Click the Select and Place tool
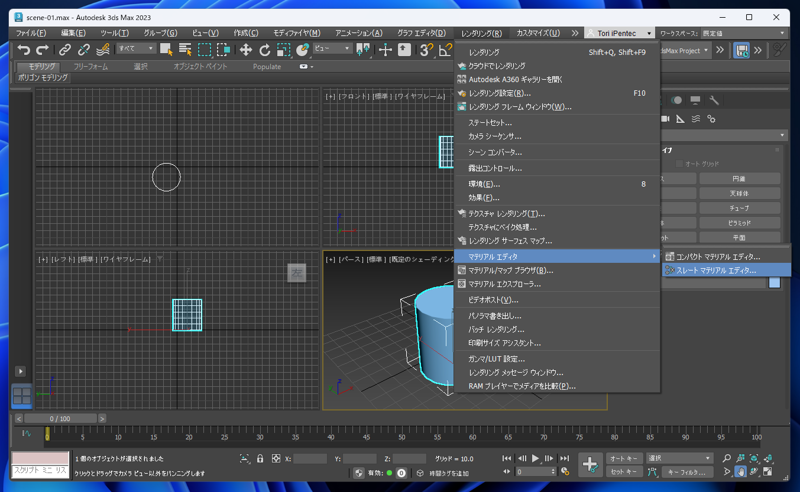Screen dimensions: 800x492 tap(303, 50)
